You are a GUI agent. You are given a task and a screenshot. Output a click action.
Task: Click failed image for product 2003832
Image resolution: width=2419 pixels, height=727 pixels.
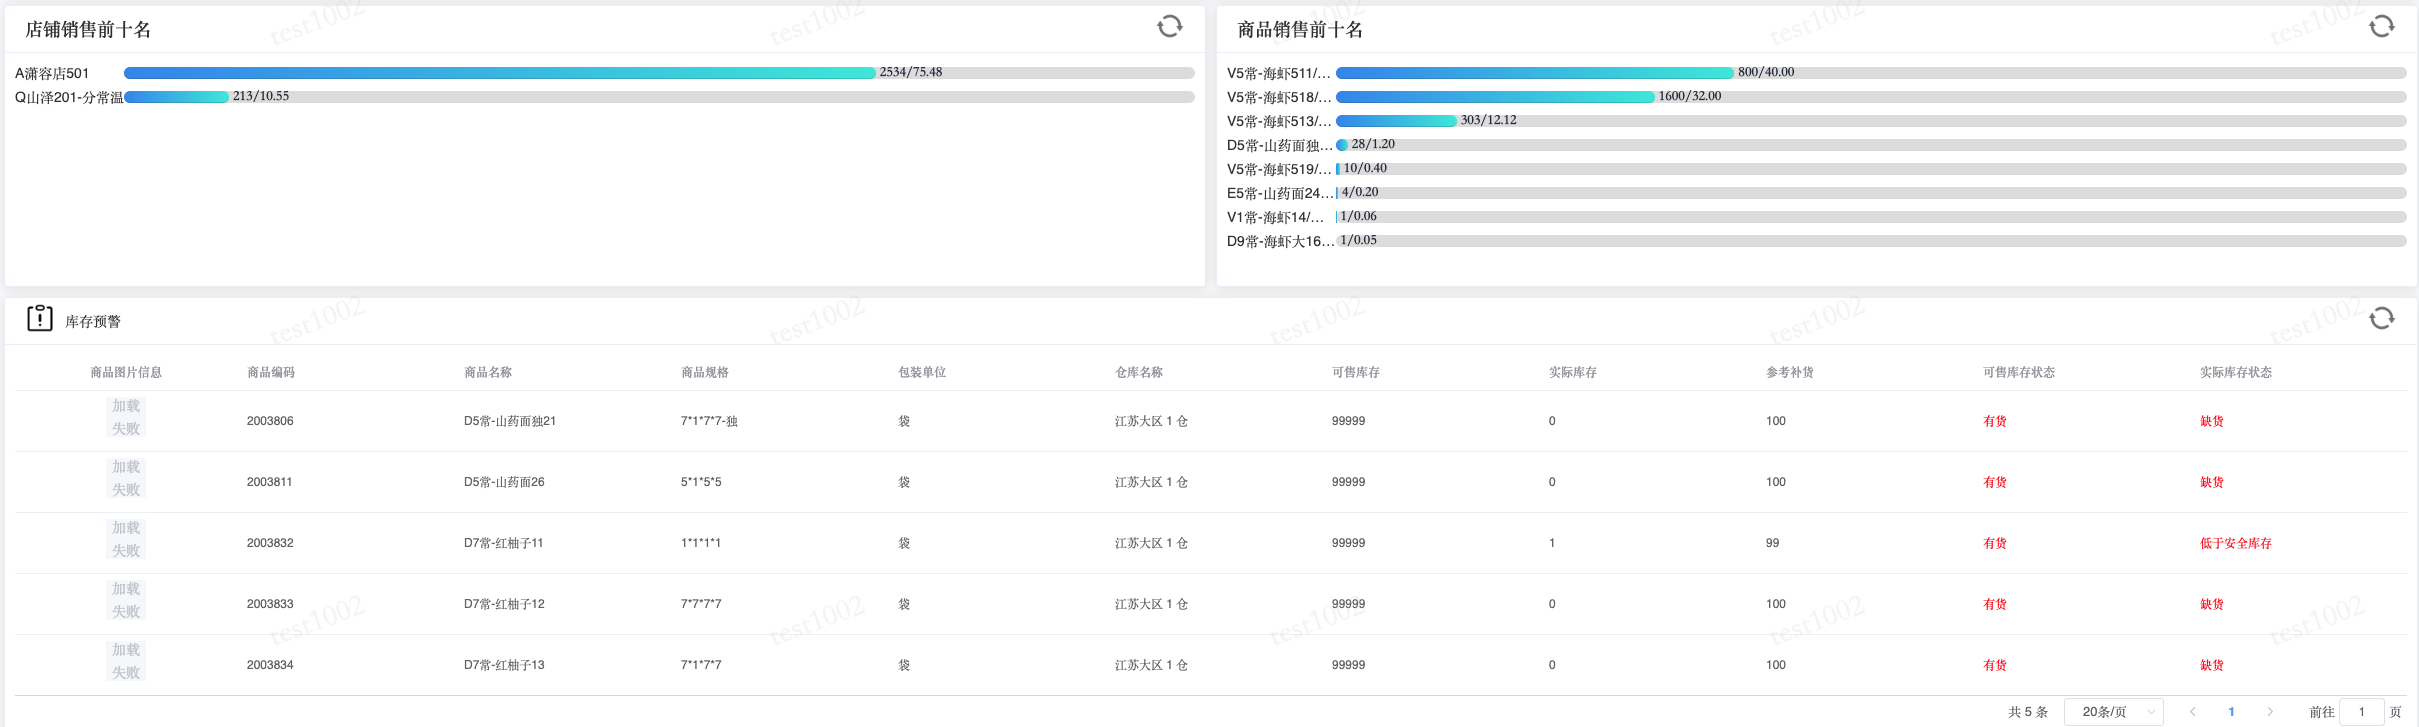coord(126,540)
